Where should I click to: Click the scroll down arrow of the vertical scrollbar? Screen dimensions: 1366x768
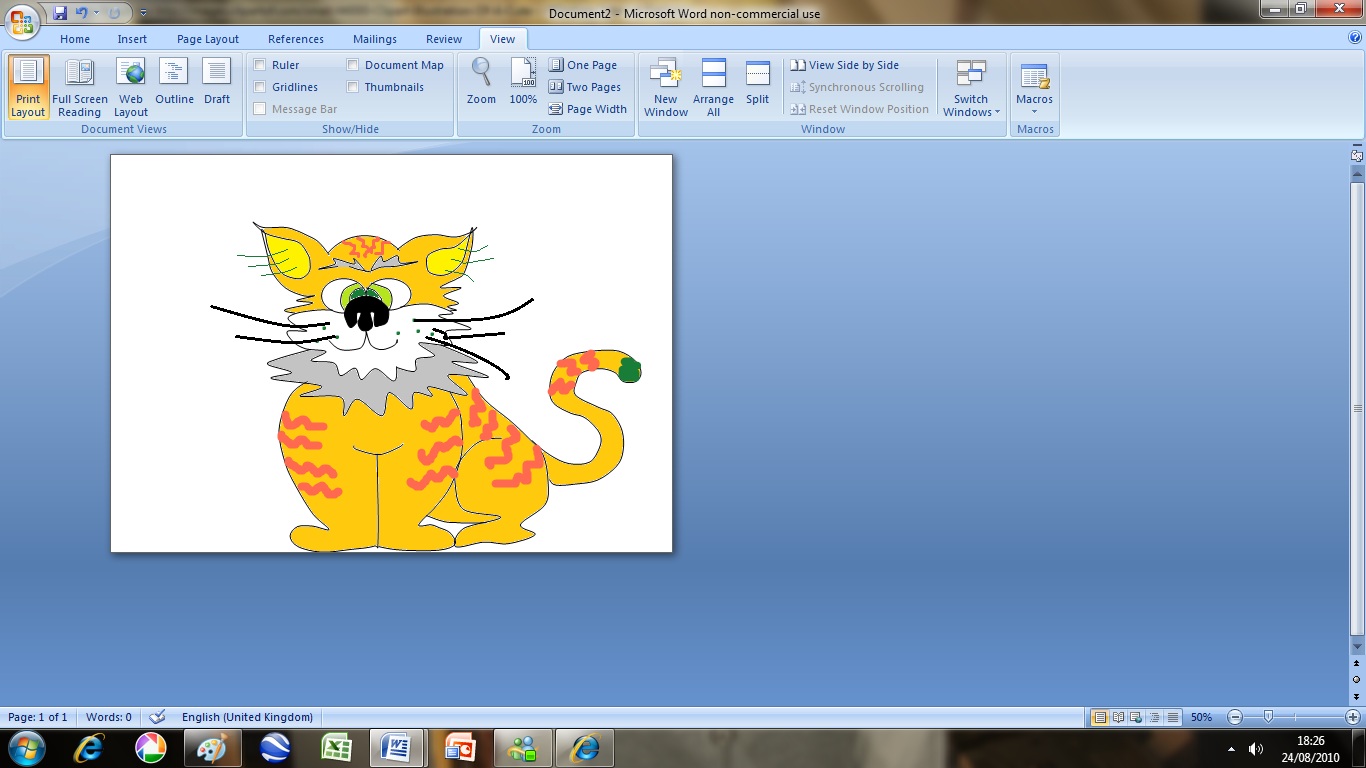(1357, 646)
